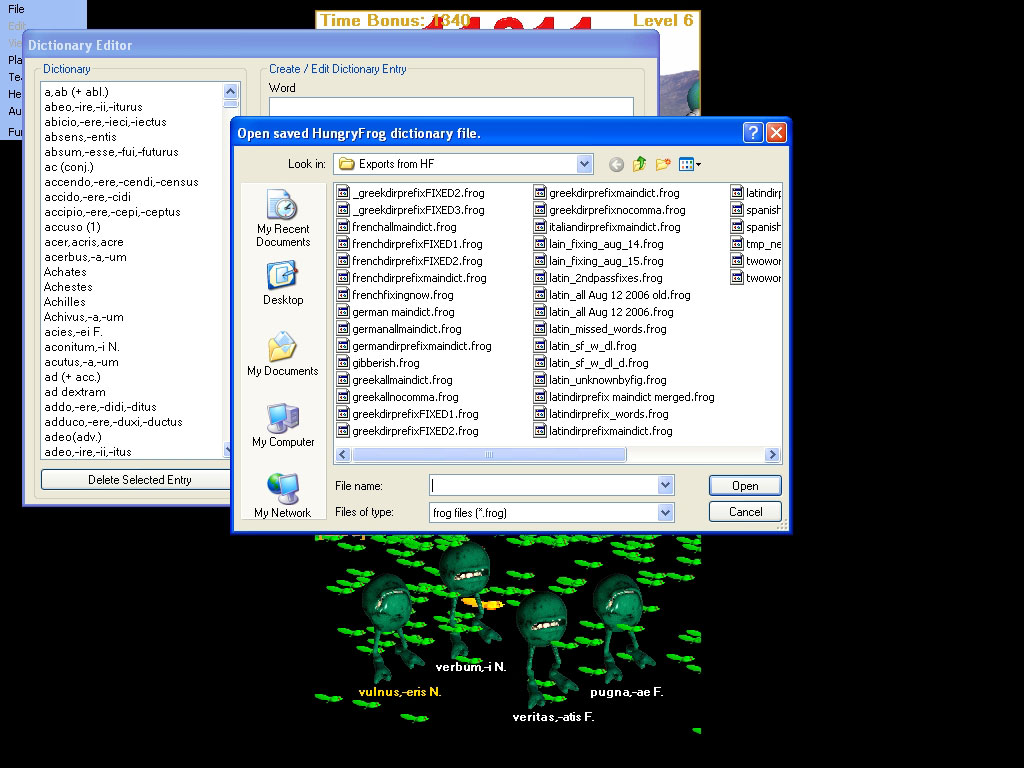
Task: Click right arrow of horizontal file list scrollbar
Action: point(772,455)
